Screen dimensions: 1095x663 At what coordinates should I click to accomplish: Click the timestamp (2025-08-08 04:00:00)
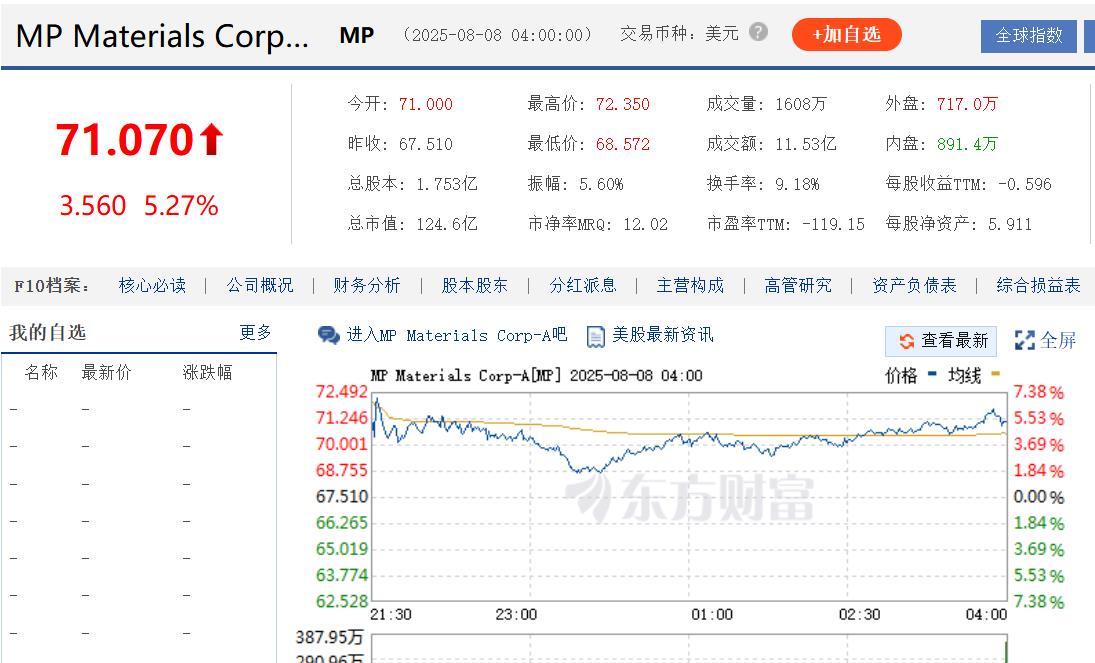498,34
